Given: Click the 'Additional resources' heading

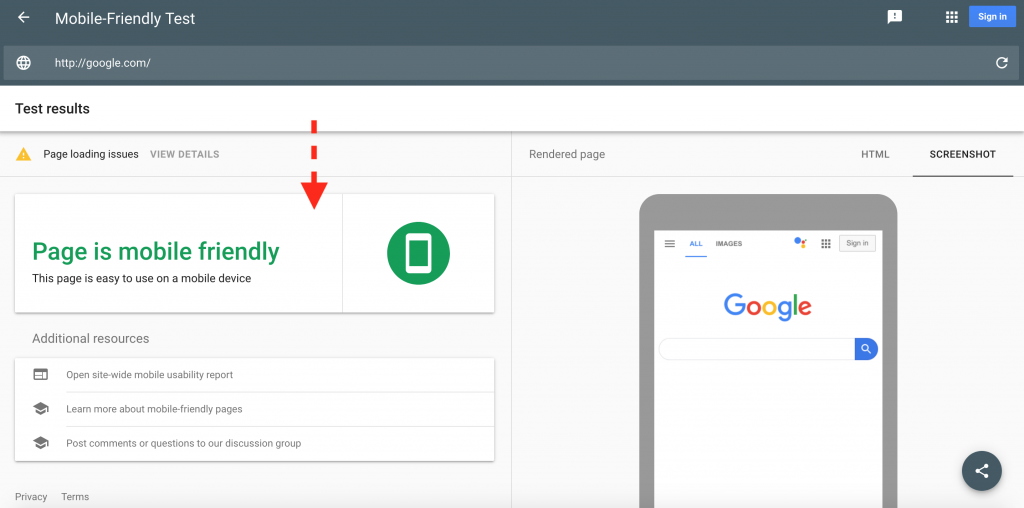Looking at the screenshot, I should [91, 339].
